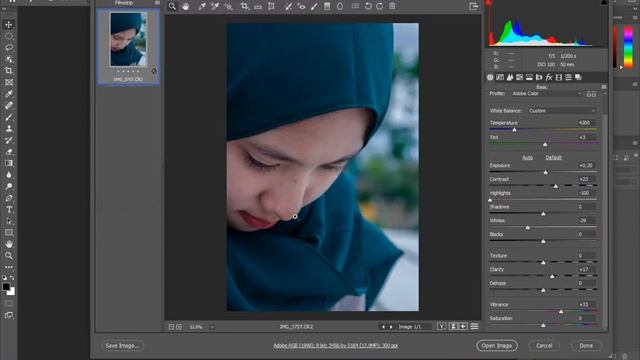Viewport: 640px width, 360px height.
Task: Click the Auto tone link
Action: tap(527, 158)
